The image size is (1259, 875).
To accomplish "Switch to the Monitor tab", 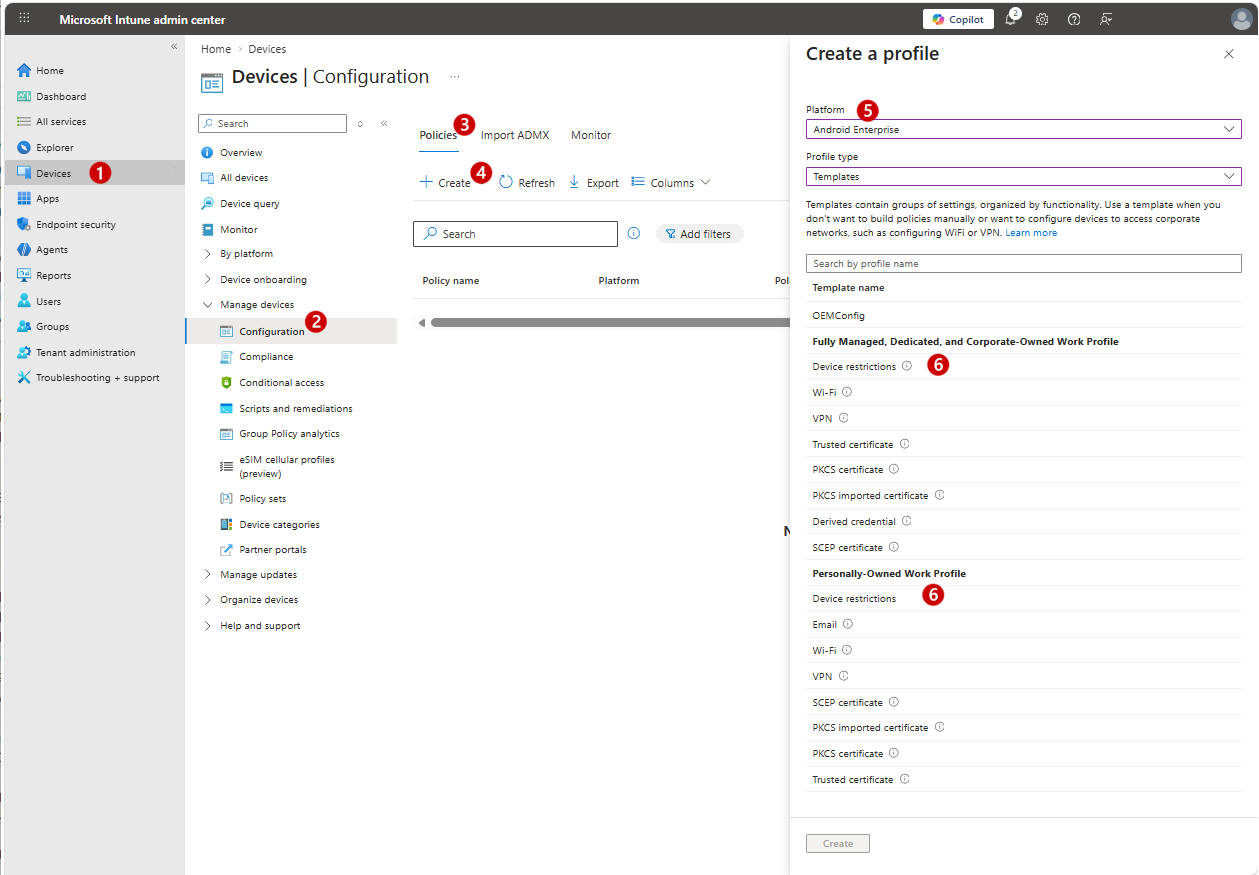I will [x=591, y=135].
